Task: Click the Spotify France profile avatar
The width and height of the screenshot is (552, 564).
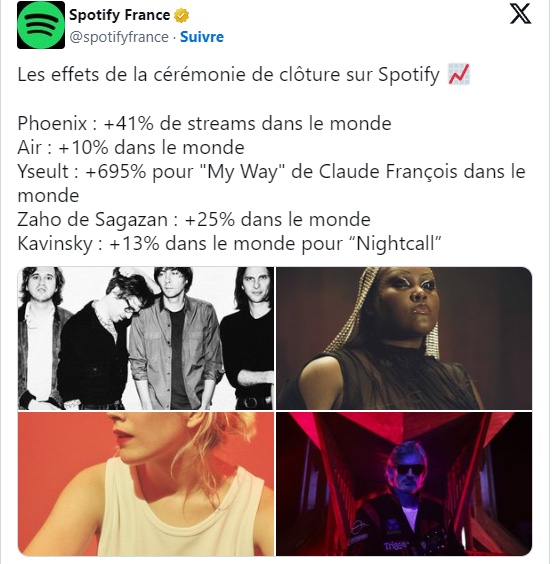Action: point(41,25)
